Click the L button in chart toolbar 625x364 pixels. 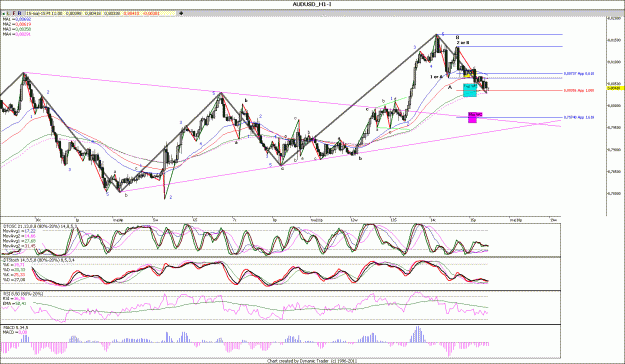pyautogui.click(x=8, y=13)
